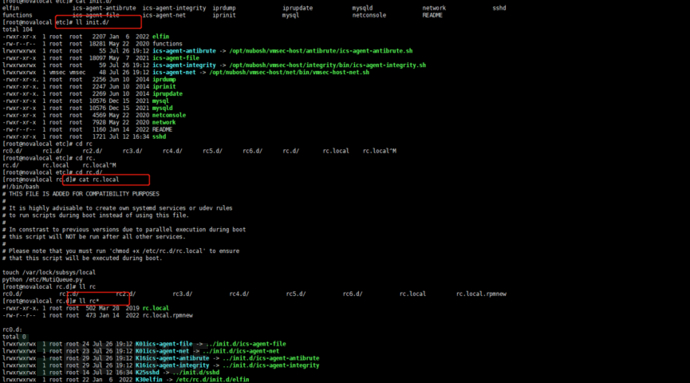Viewport: 690px width, 383px height.
Task: Click 'total 104' line
Action: (x=18, y=29)
